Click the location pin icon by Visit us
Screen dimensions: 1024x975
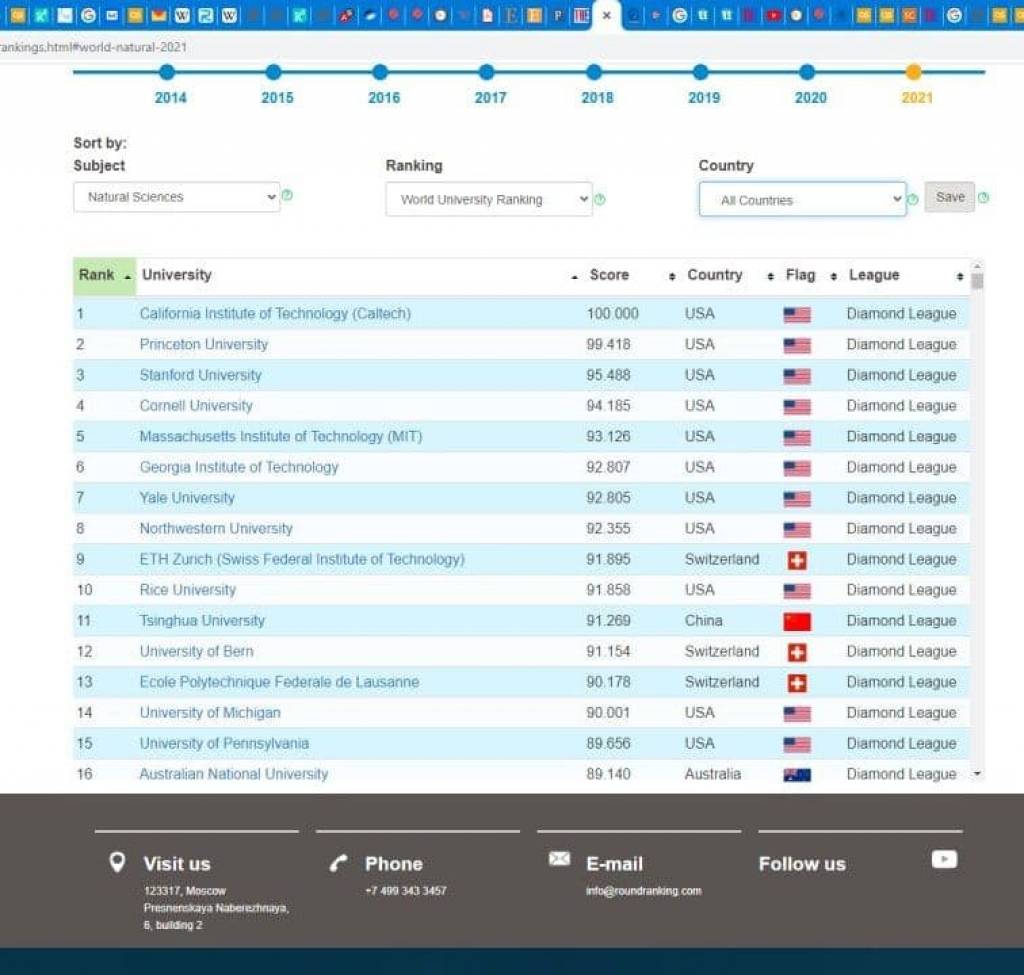(117, 862)
